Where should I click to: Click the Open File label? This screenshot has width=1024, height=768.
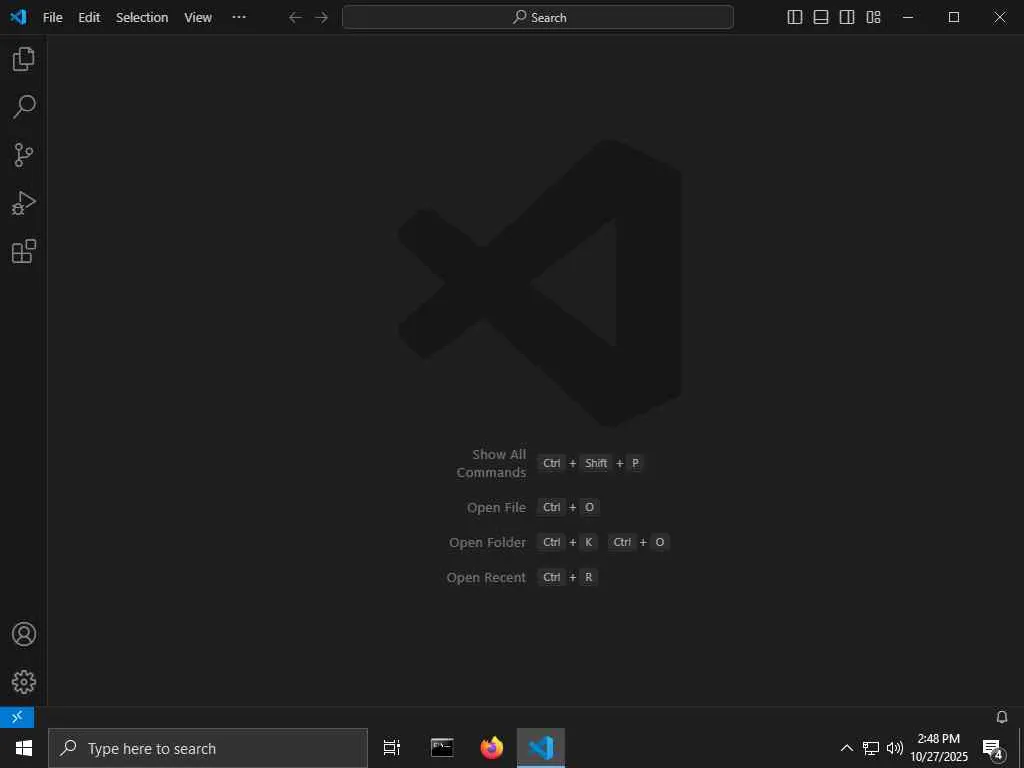point(496,507)
